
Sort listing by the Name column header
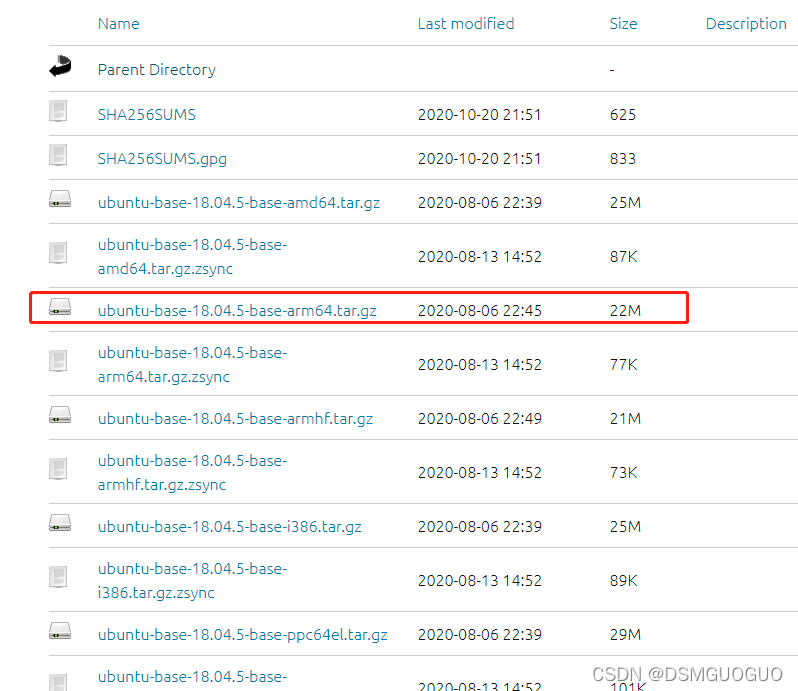(x=119, y=24)
